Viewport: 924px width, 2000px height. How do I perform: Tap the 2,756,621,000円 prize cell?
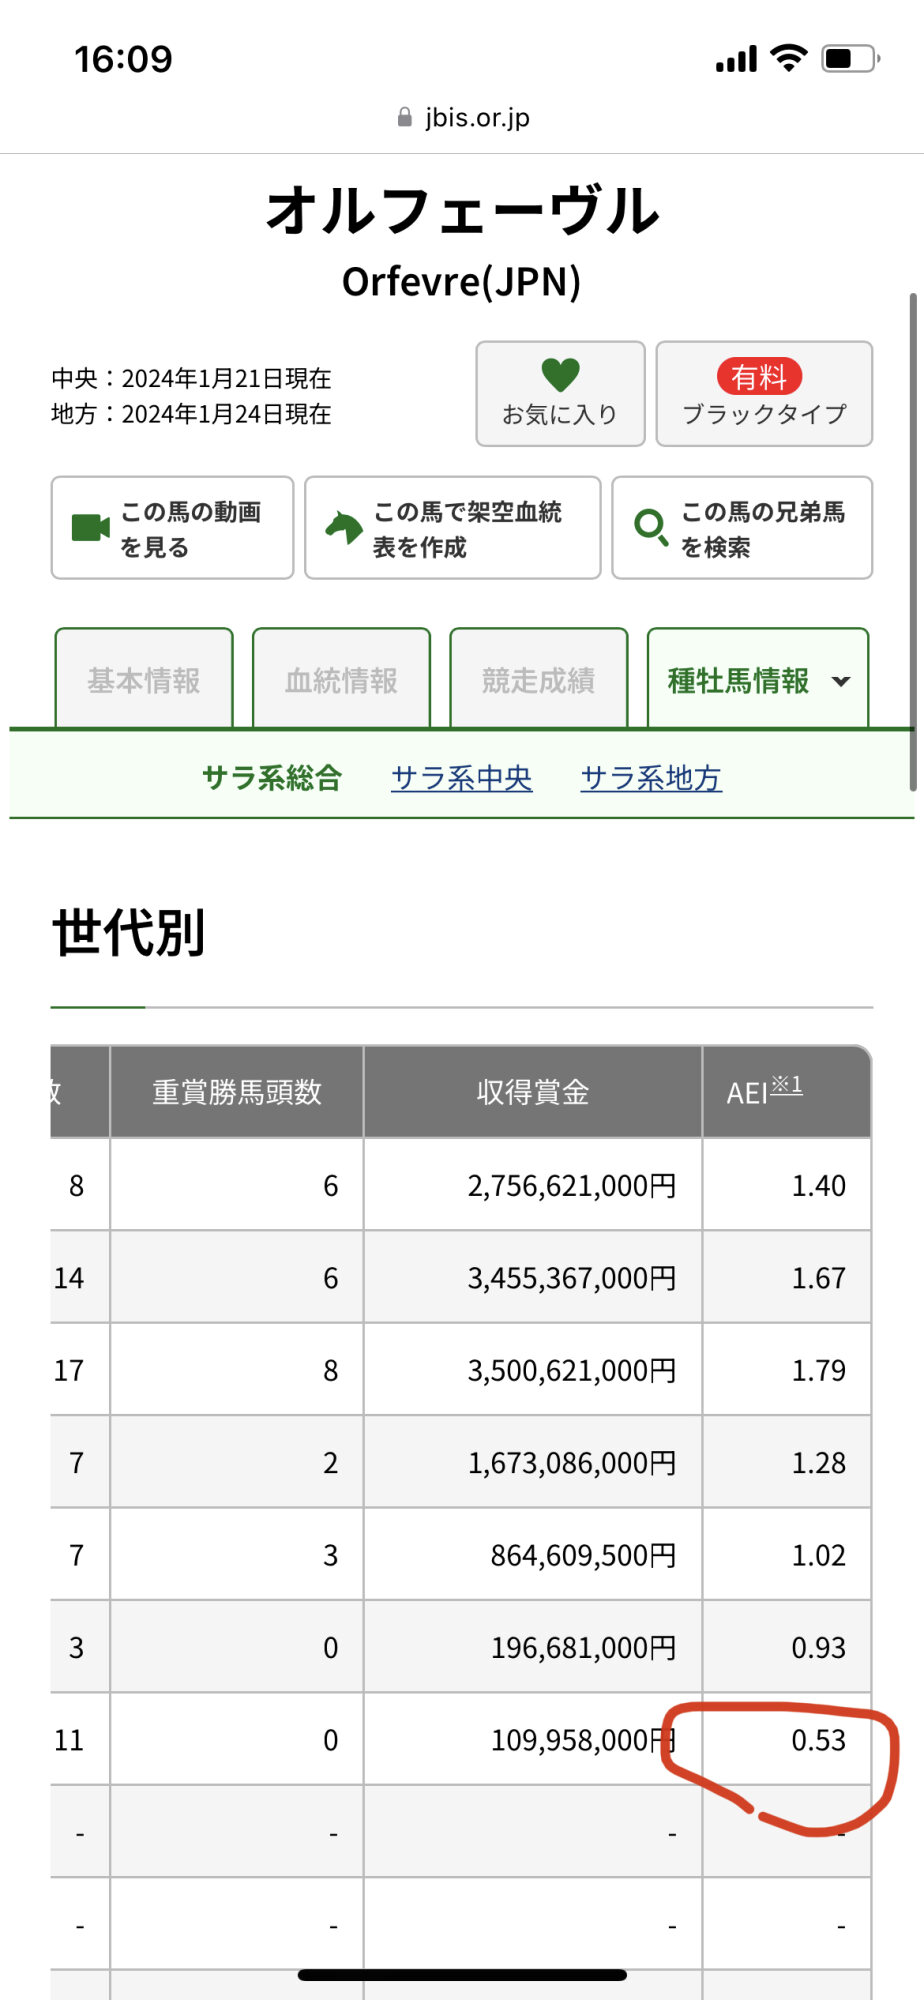pos(533,1185)
